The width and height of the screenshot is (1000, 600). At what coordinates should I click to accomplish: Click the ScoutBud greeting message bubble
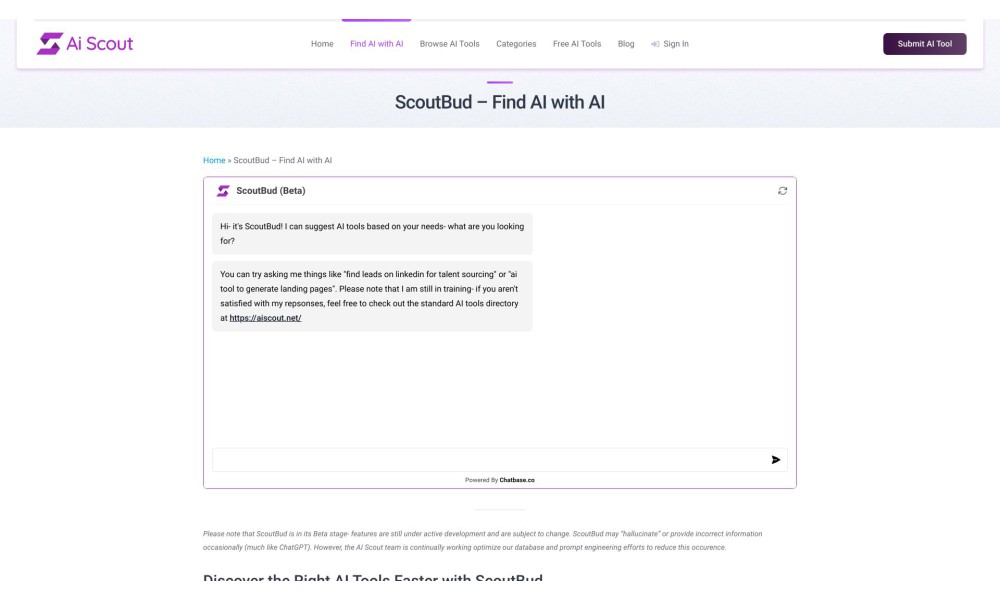372,233
